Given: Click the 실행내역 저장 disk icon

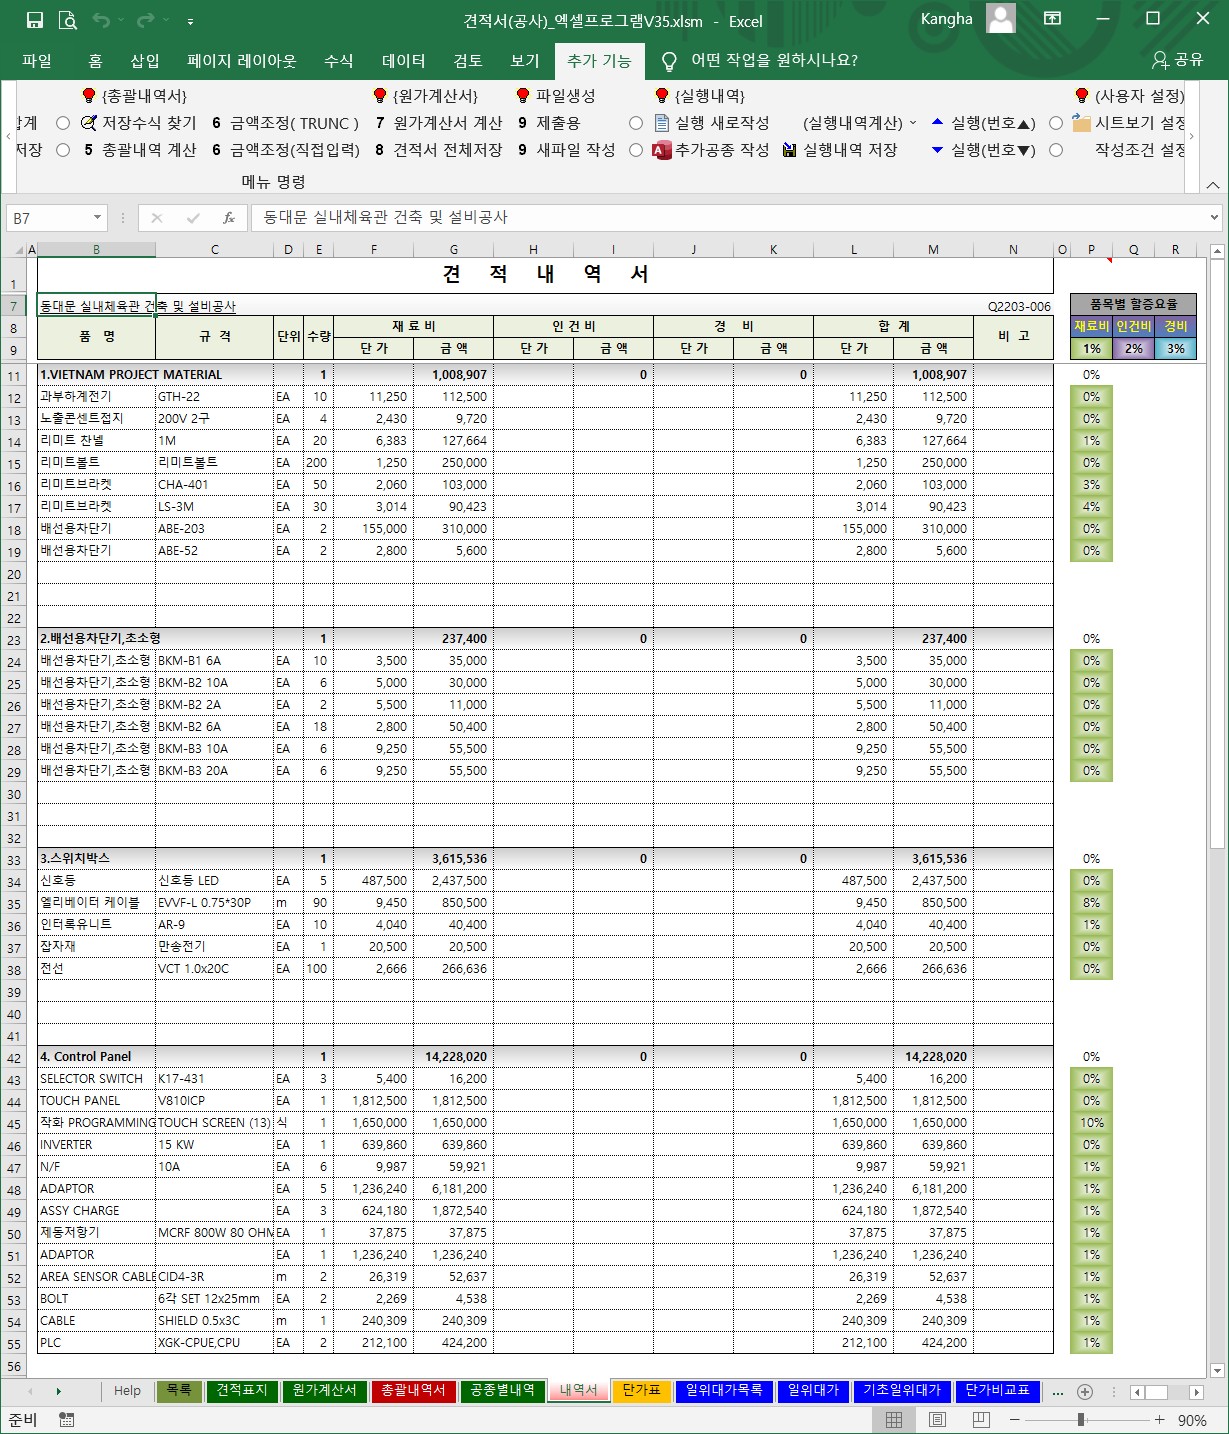Looking at the screenshot, I should (x=789, y=150).
